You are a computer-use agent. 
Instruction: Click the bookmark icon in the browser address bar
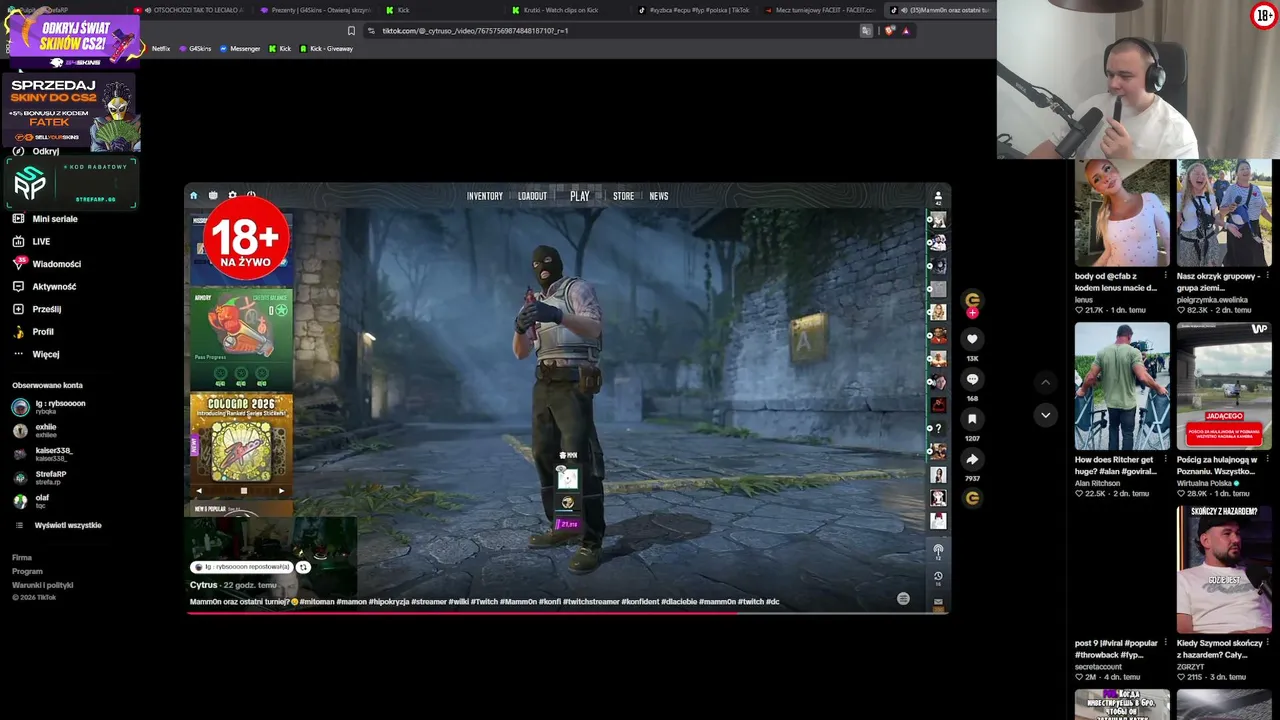click(351, 31)
